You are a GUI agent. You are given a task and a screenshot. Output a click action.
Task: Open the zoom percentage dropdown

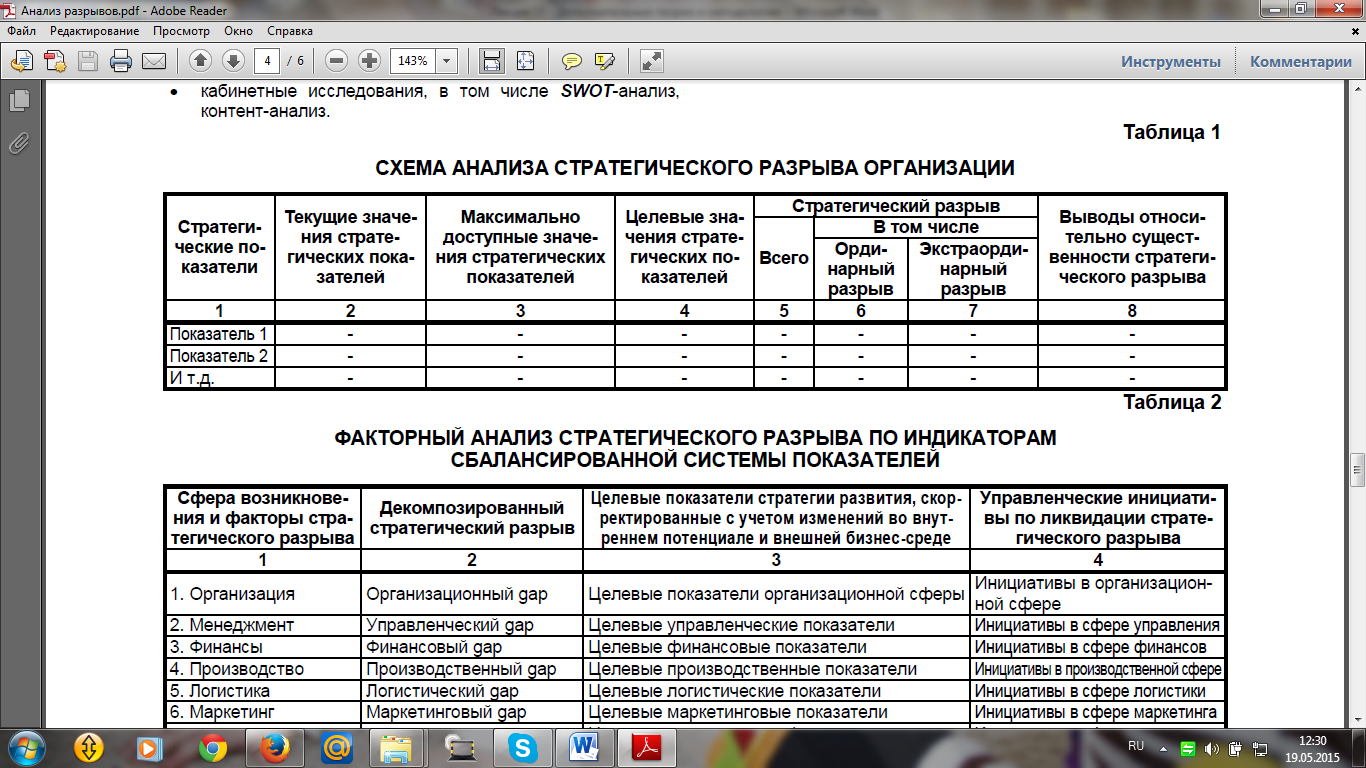click(446, 61)
